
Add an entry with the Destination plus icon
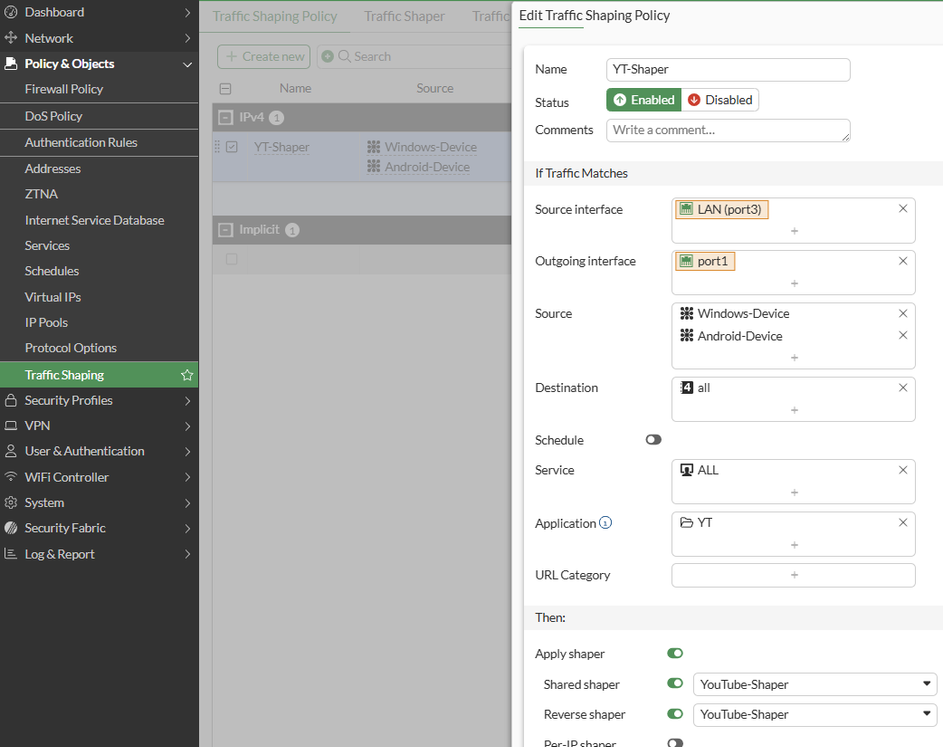(x=794, y=409)
